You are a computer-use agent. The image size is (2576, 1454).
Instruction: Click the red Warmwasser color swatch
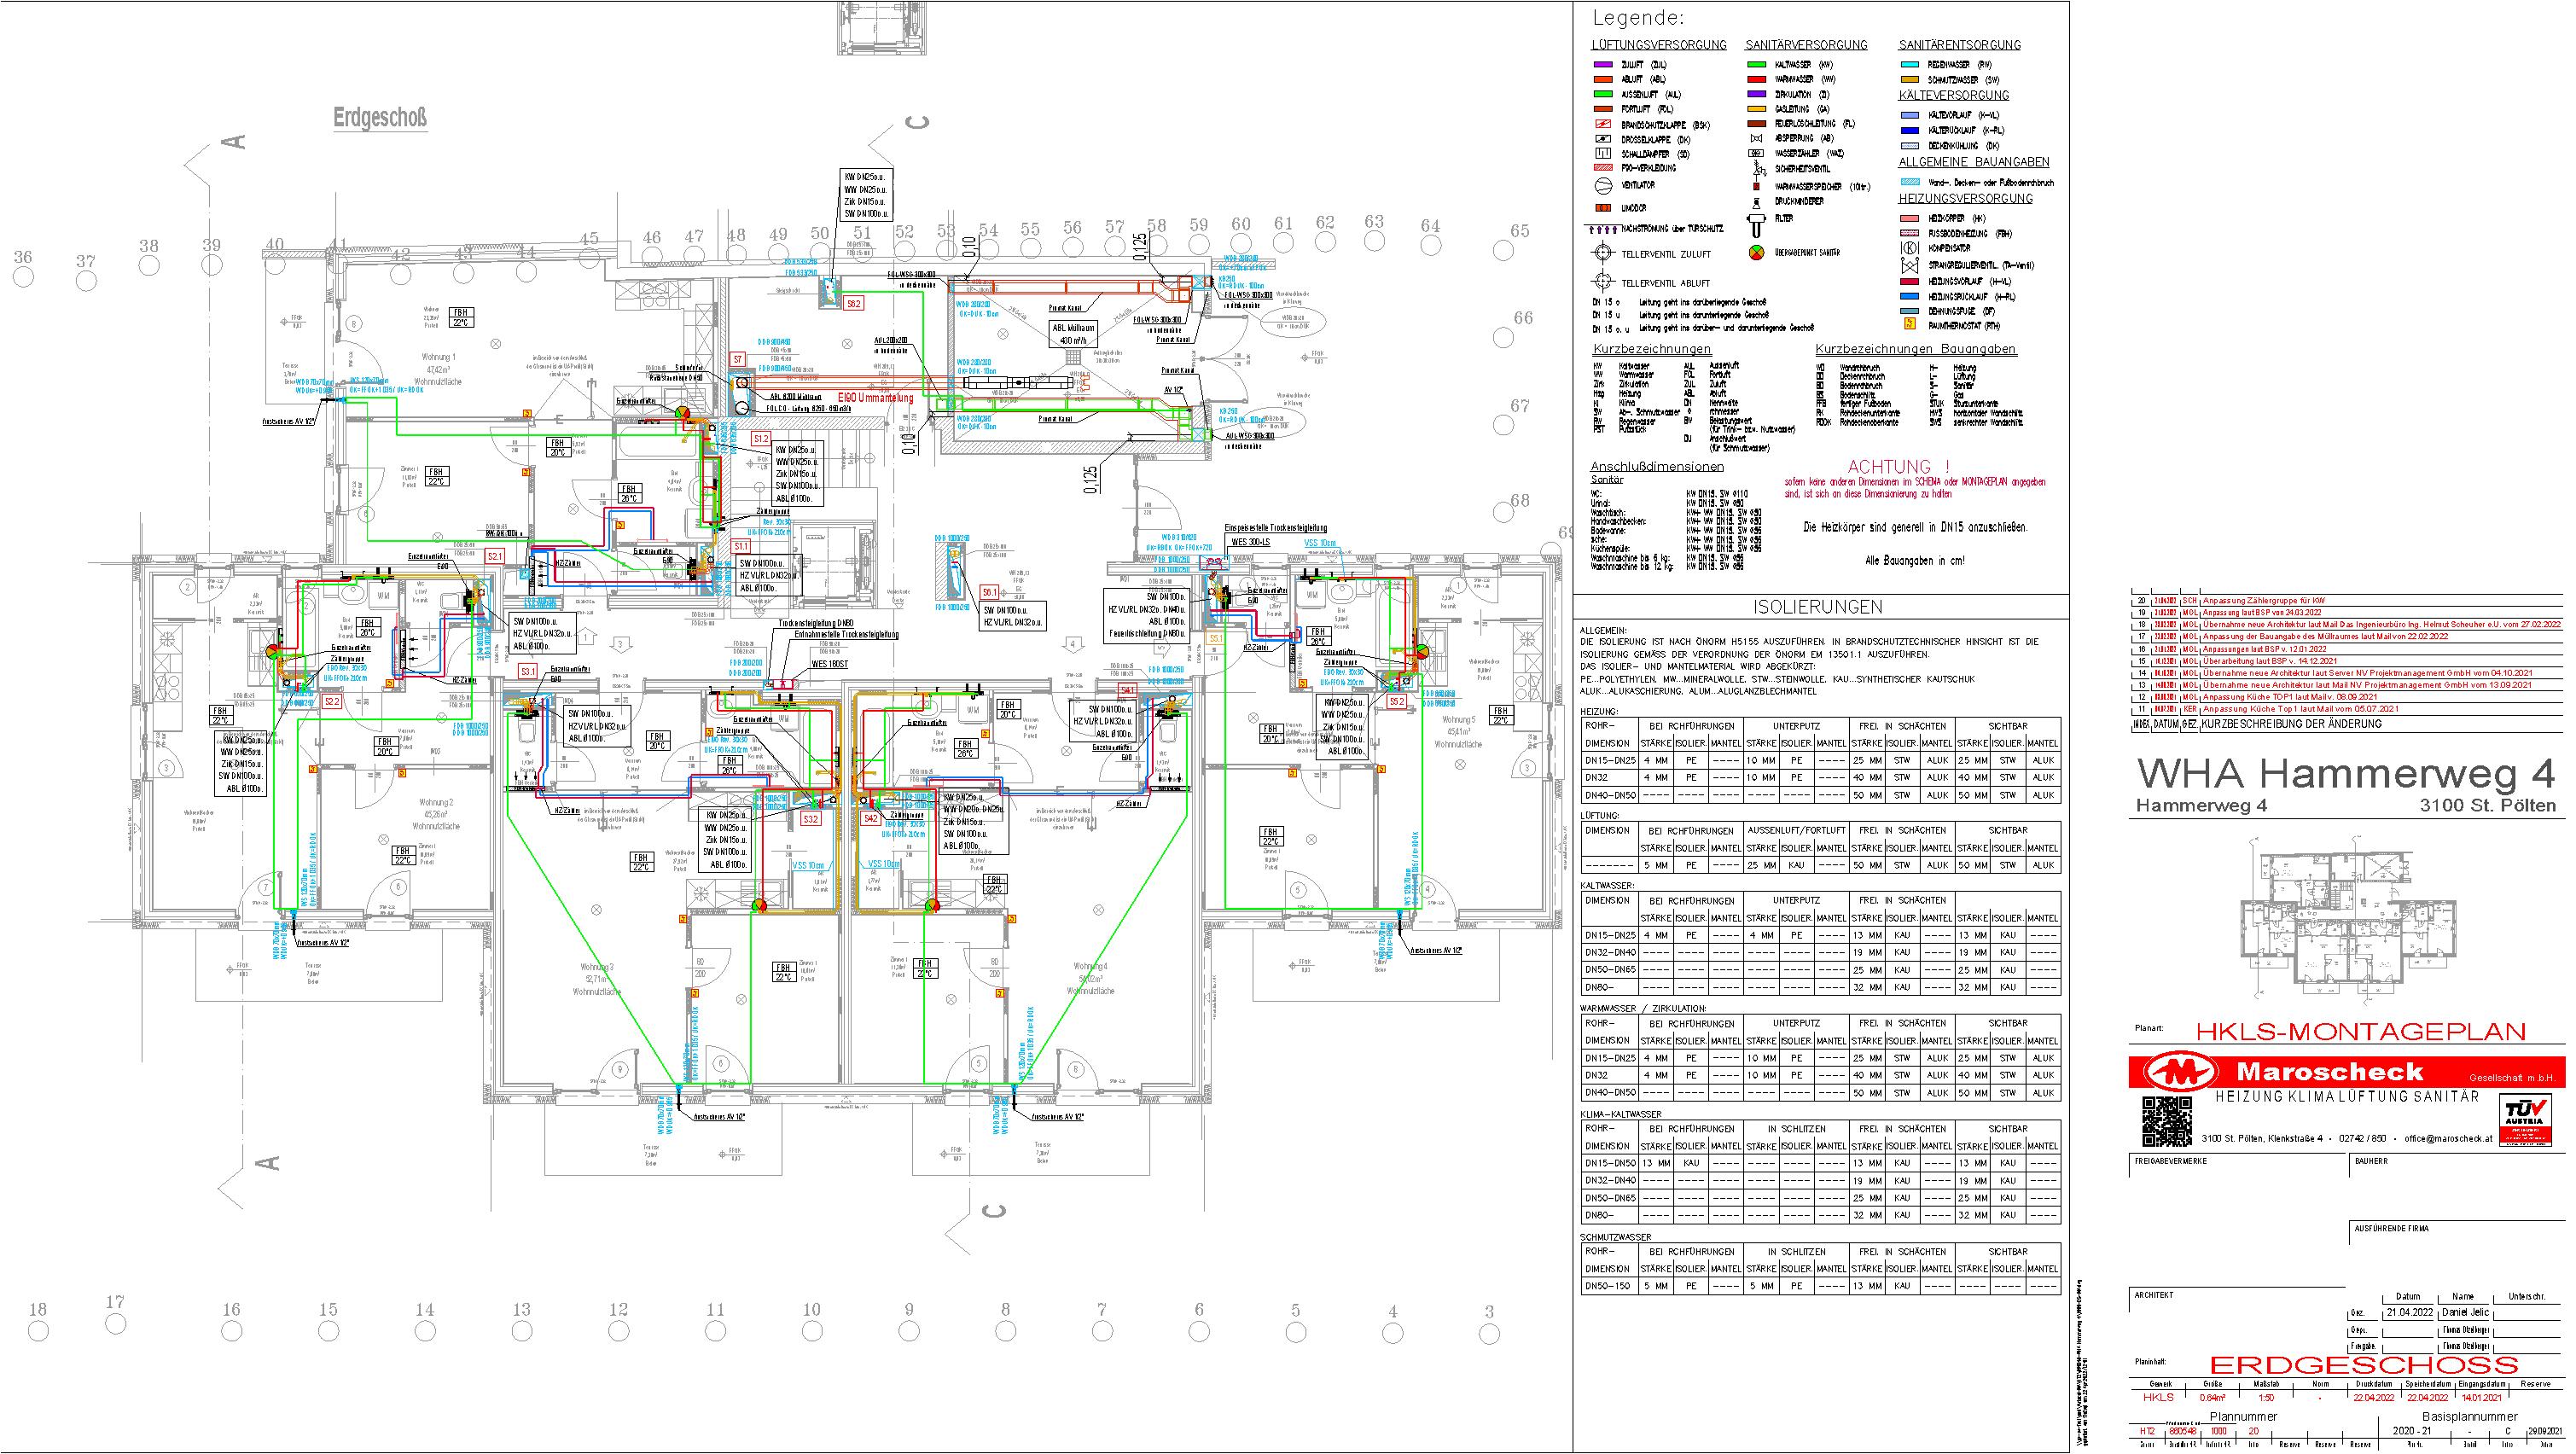[x=1756, y=80]
